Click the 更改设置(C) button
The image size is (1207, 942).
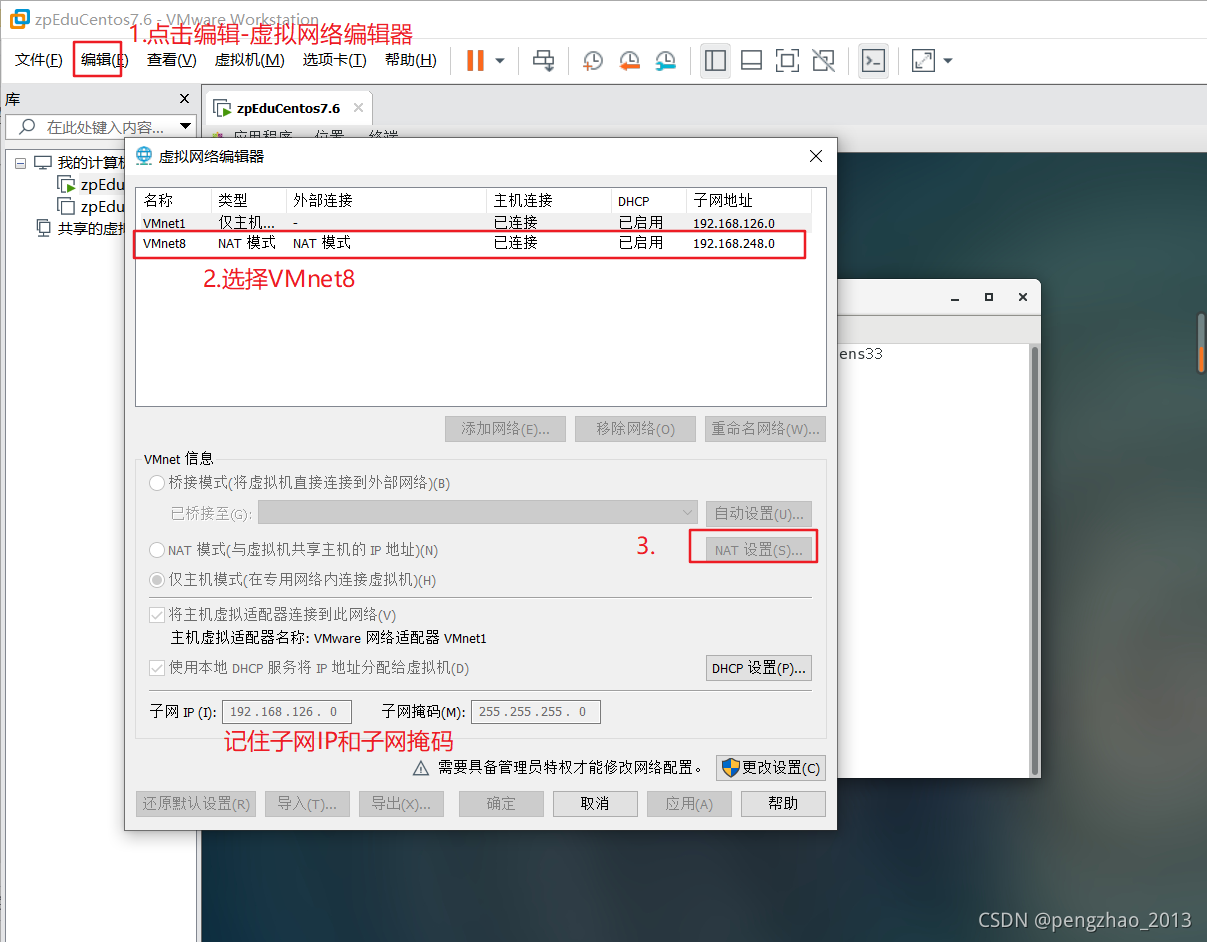pos(771,768)
